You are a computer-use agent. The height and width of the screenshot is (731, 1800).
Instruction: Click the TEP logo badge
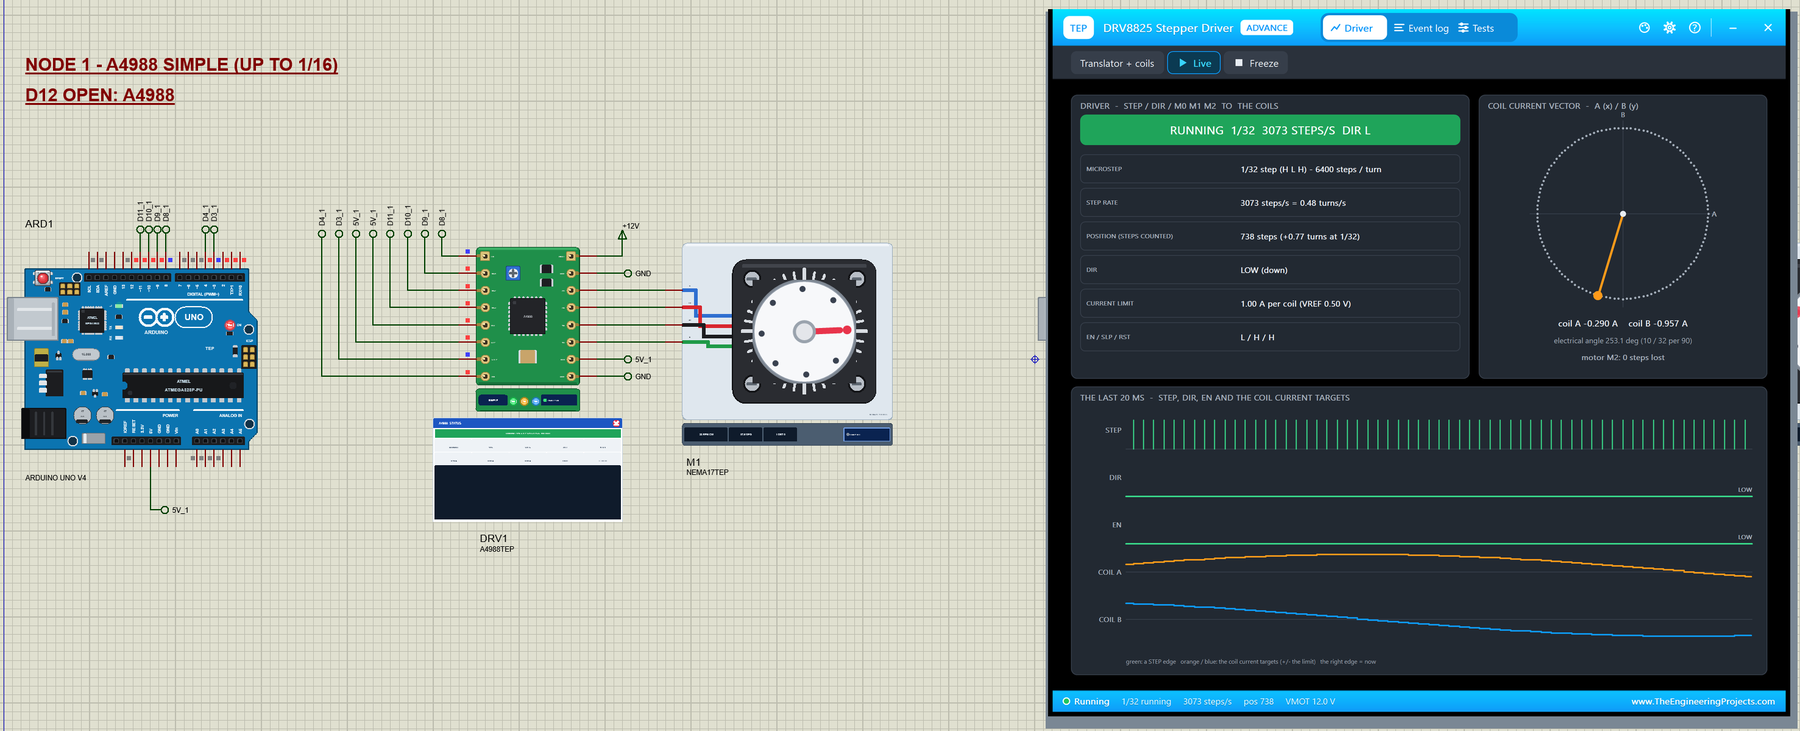pyautogui.click(x=1078, y=28)
